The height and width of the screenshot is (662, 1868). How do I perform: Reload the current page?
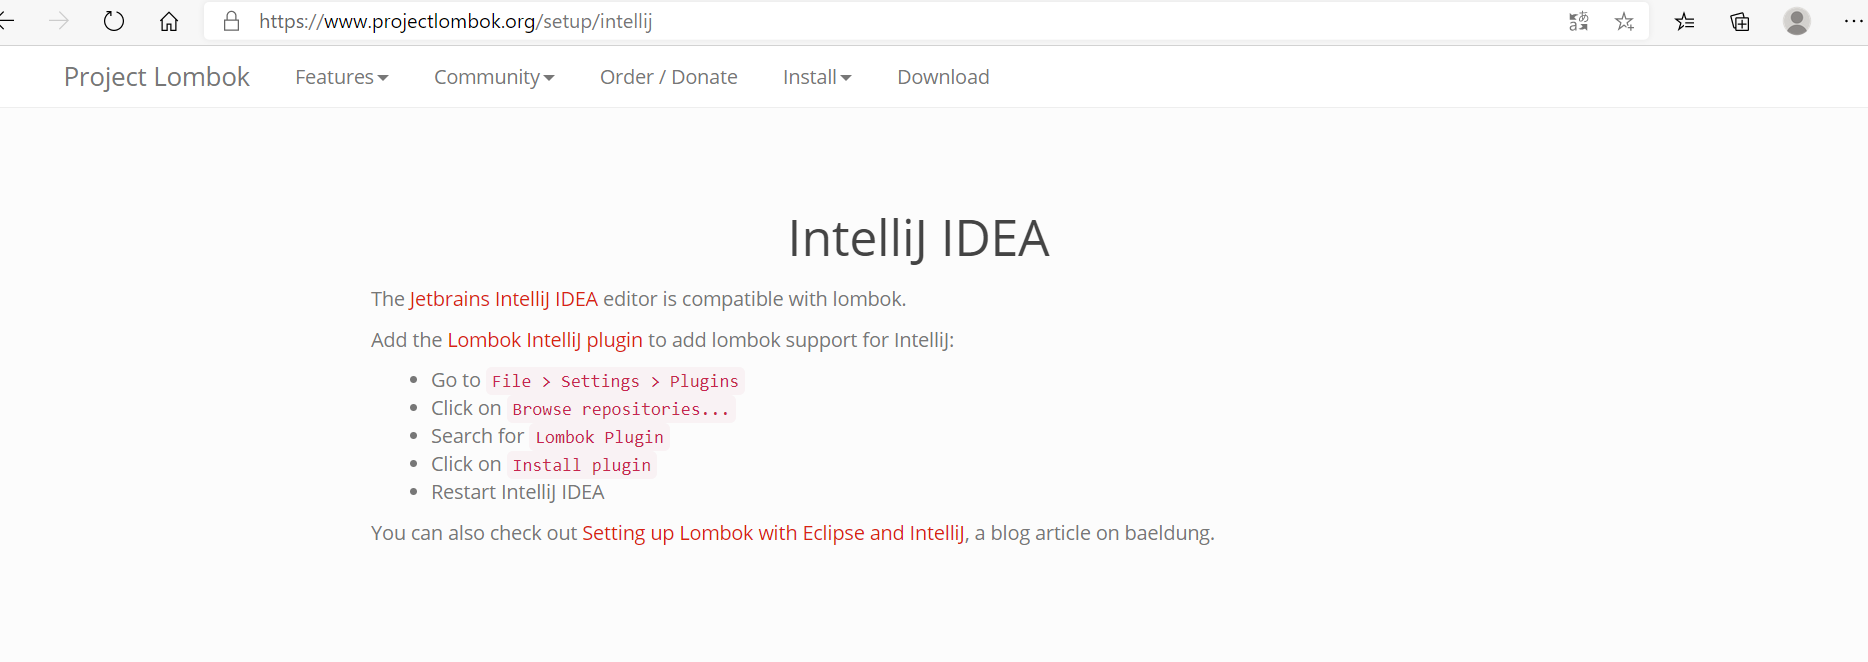[x=113, y=21]
